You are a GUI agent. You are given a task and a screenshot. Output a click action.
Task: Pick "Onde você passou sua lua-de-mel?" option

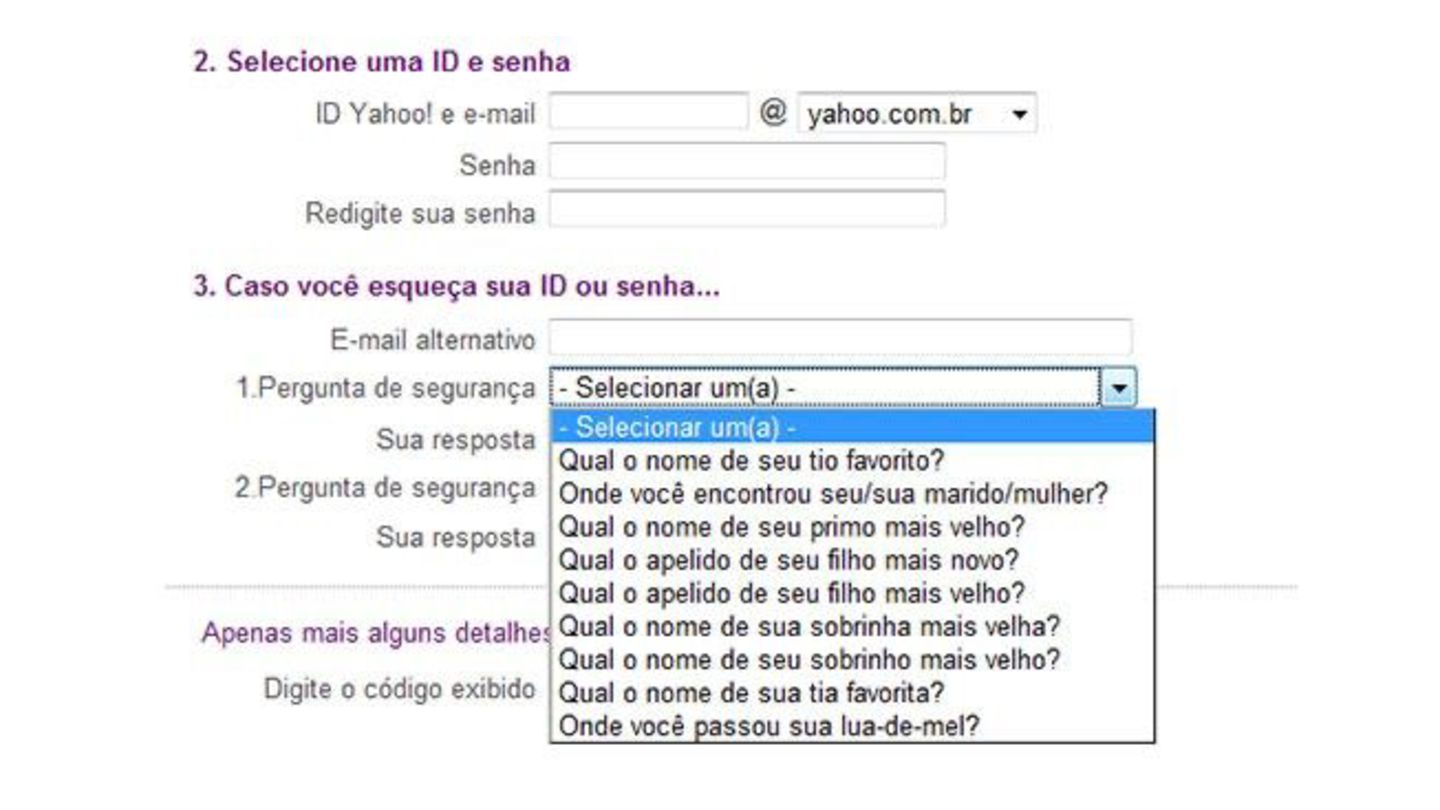coord(769,726)
